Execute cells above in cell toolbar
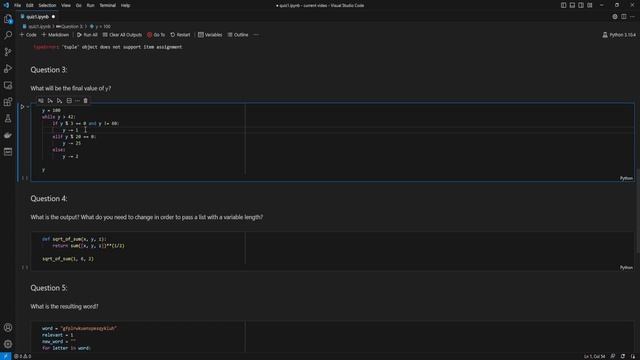Screen dimensions: 640x360 pyautogui.click(x=50, y=100)
